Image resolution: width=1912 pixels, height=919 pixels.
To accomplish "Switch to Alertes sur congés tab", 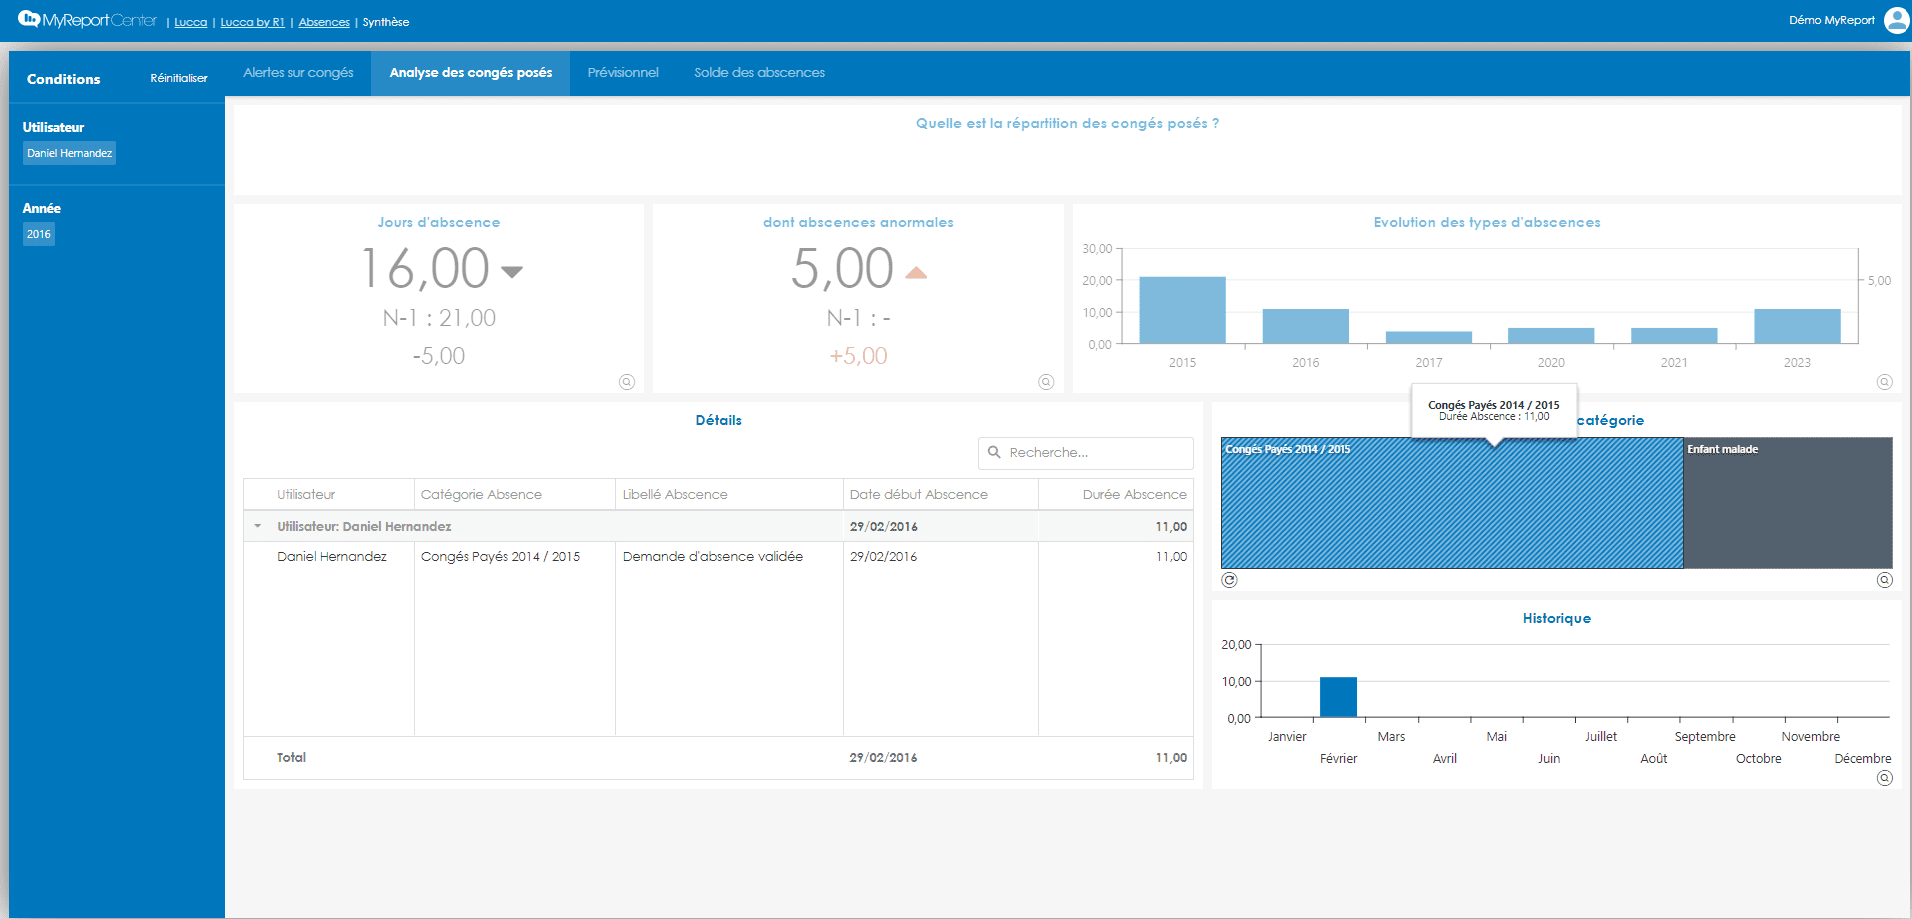I will (298, 73).
